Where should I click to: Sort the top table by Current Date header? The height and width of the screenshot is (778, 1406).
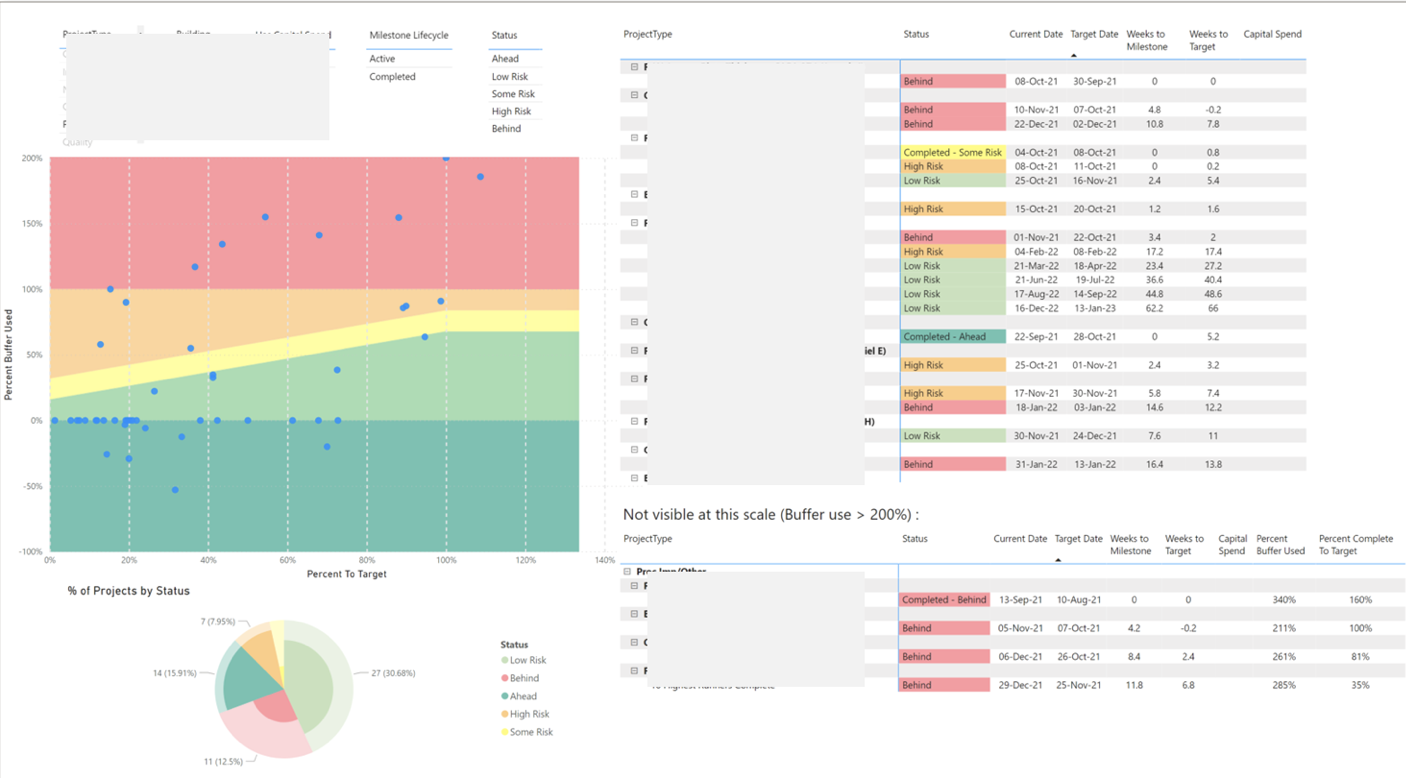(1036, 34)
